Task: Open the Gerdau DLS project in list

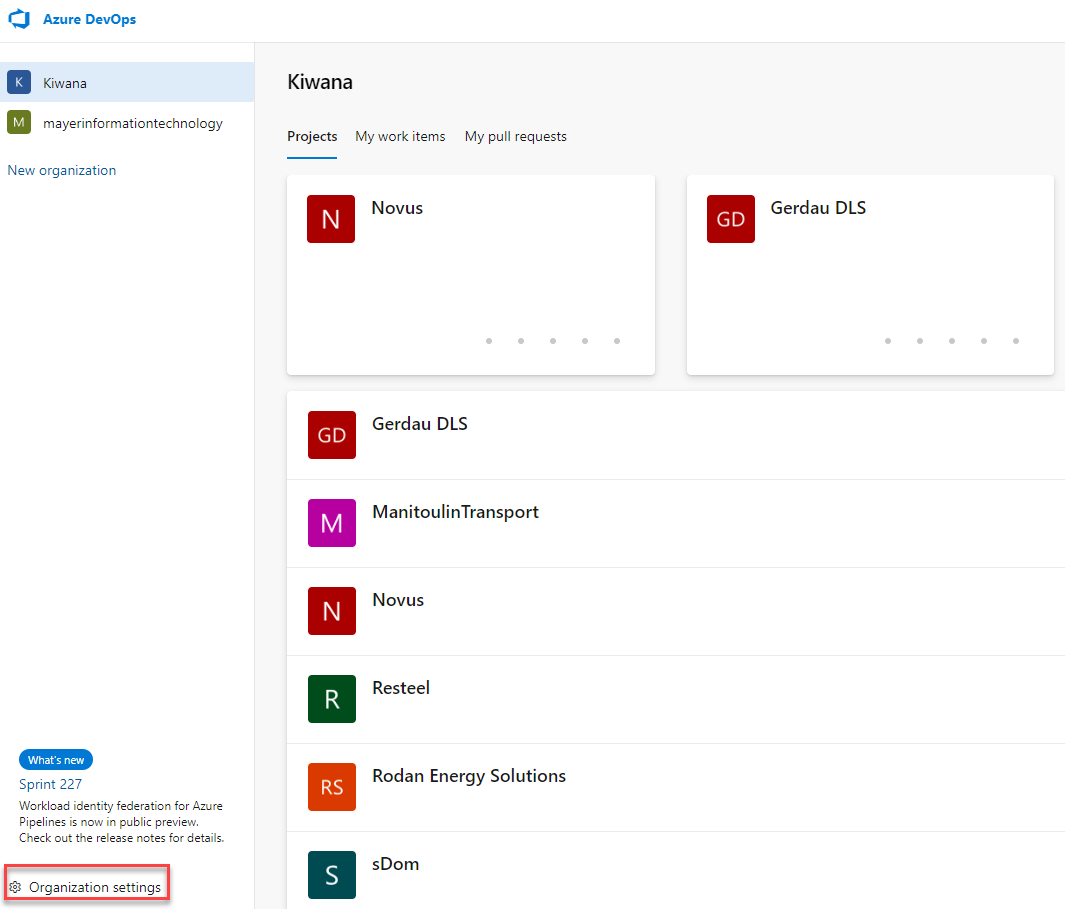Action: coord(420,424)
